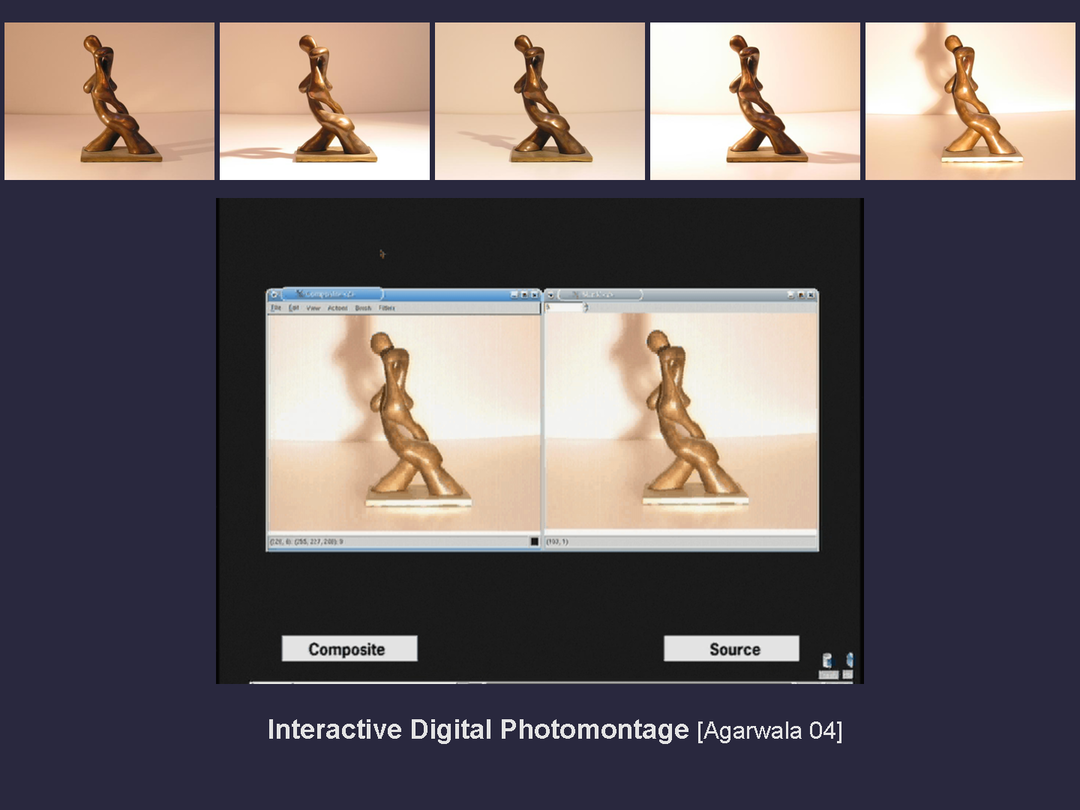Select the middle statue thumbnail in top row
Viewport: 1080px width, 810px height.
pos(539,101)
